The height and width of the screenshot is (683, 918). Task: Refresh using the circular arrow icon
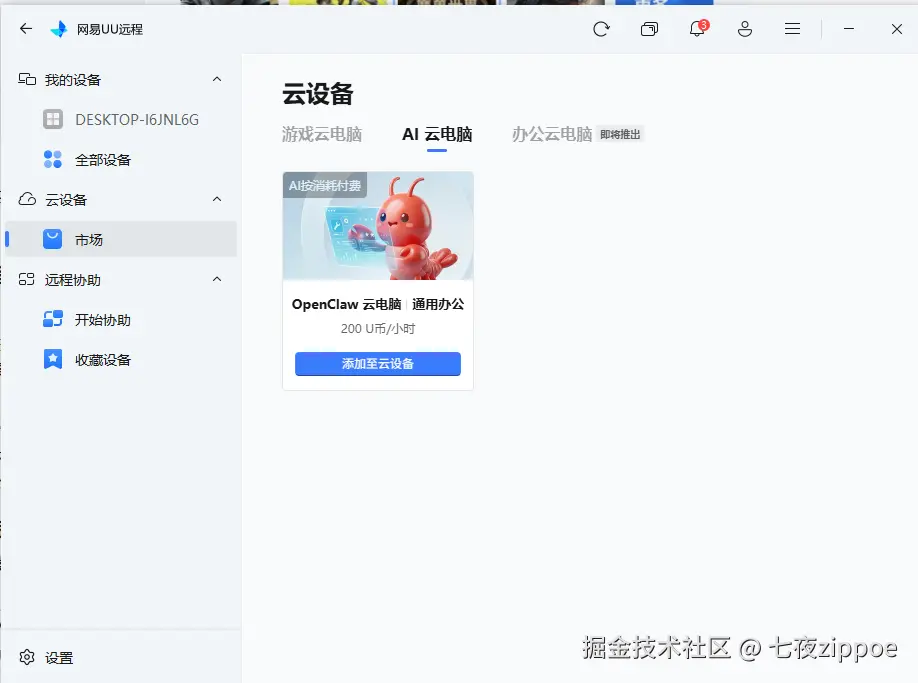tap(601, 29)
